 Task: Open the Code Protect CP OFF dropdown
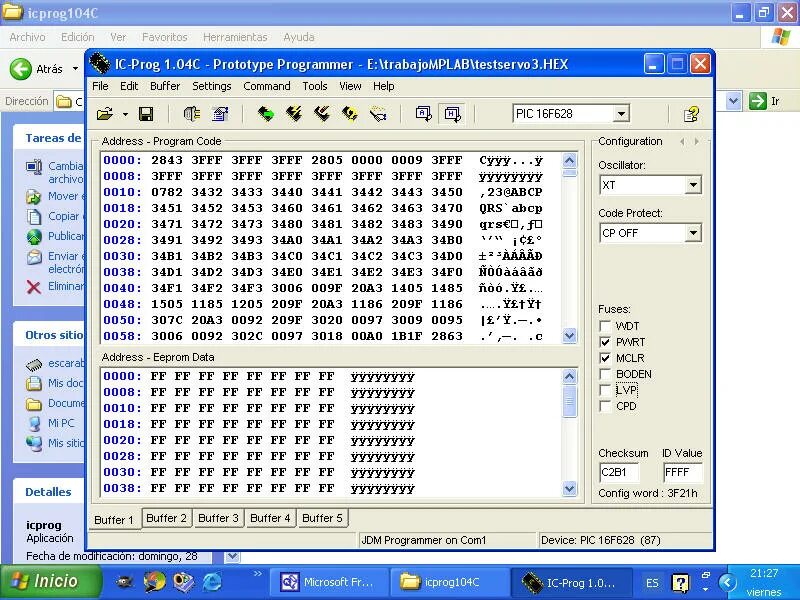pyautogui.click(x=693, y=233)
